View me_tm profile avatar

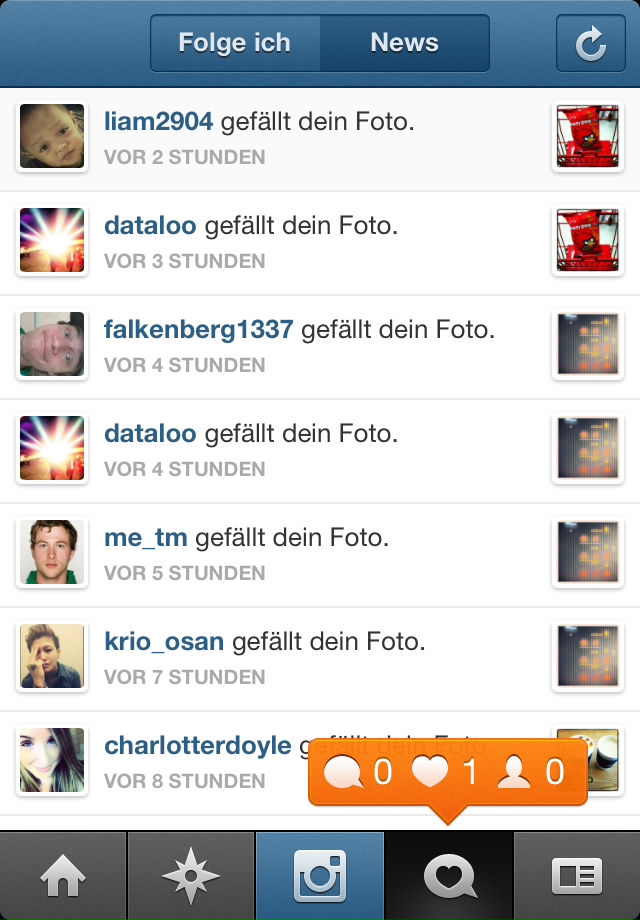tap(52, 552)
